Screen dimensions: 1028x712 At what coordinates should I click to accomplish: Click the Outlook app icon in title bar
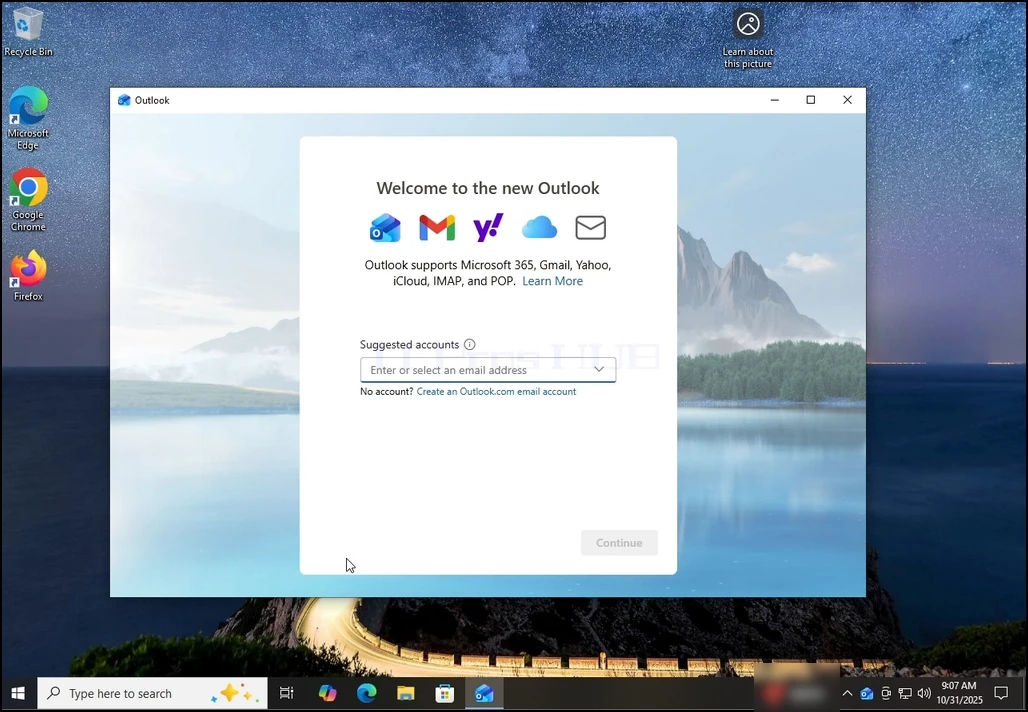[x=124, y=100]
